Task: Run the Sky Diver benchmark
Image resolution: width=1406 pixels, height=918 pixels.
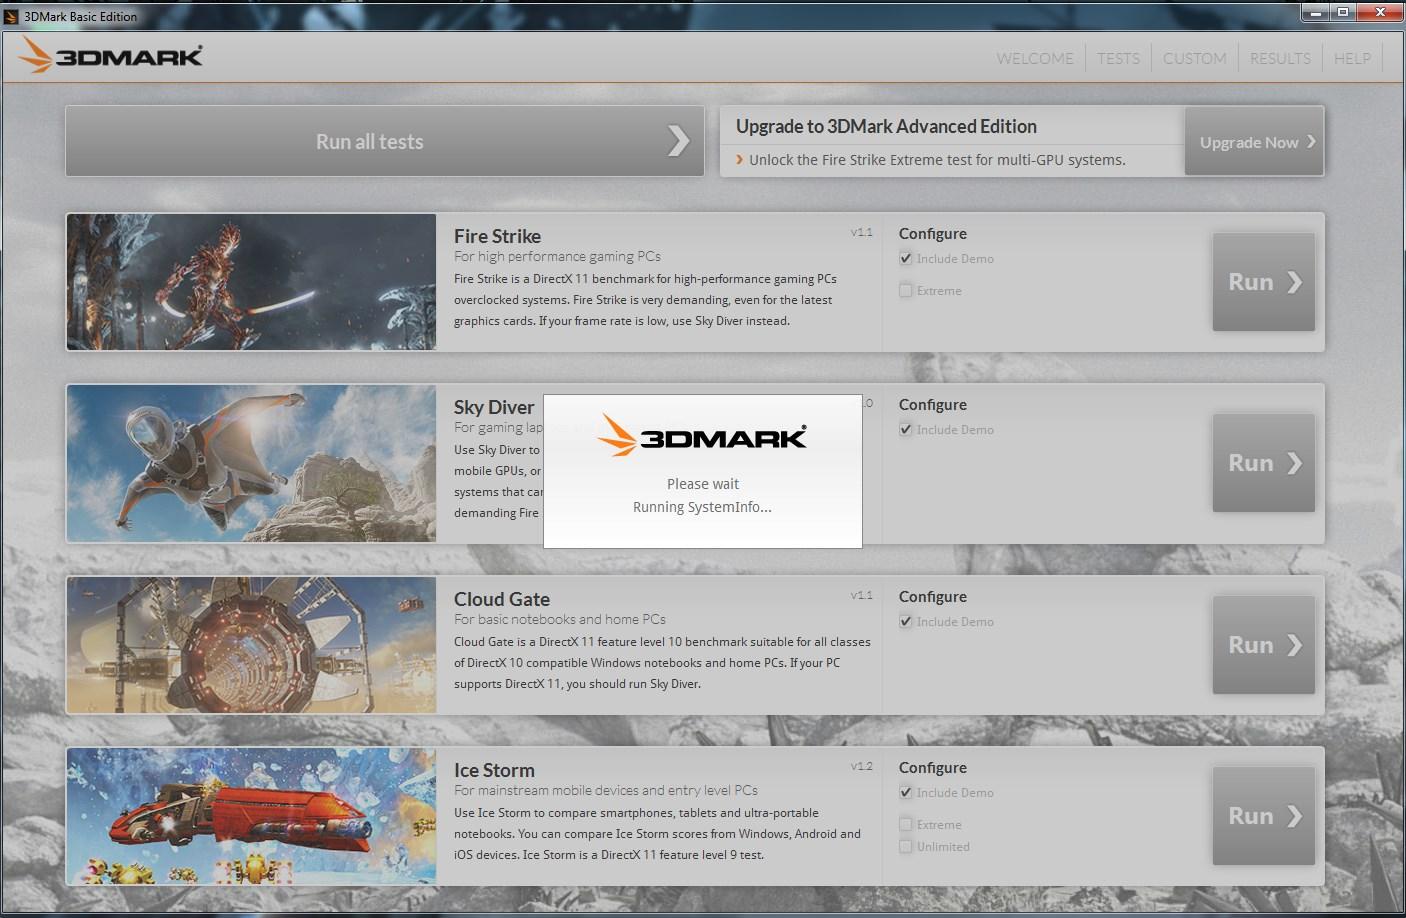Action: 1264,463
